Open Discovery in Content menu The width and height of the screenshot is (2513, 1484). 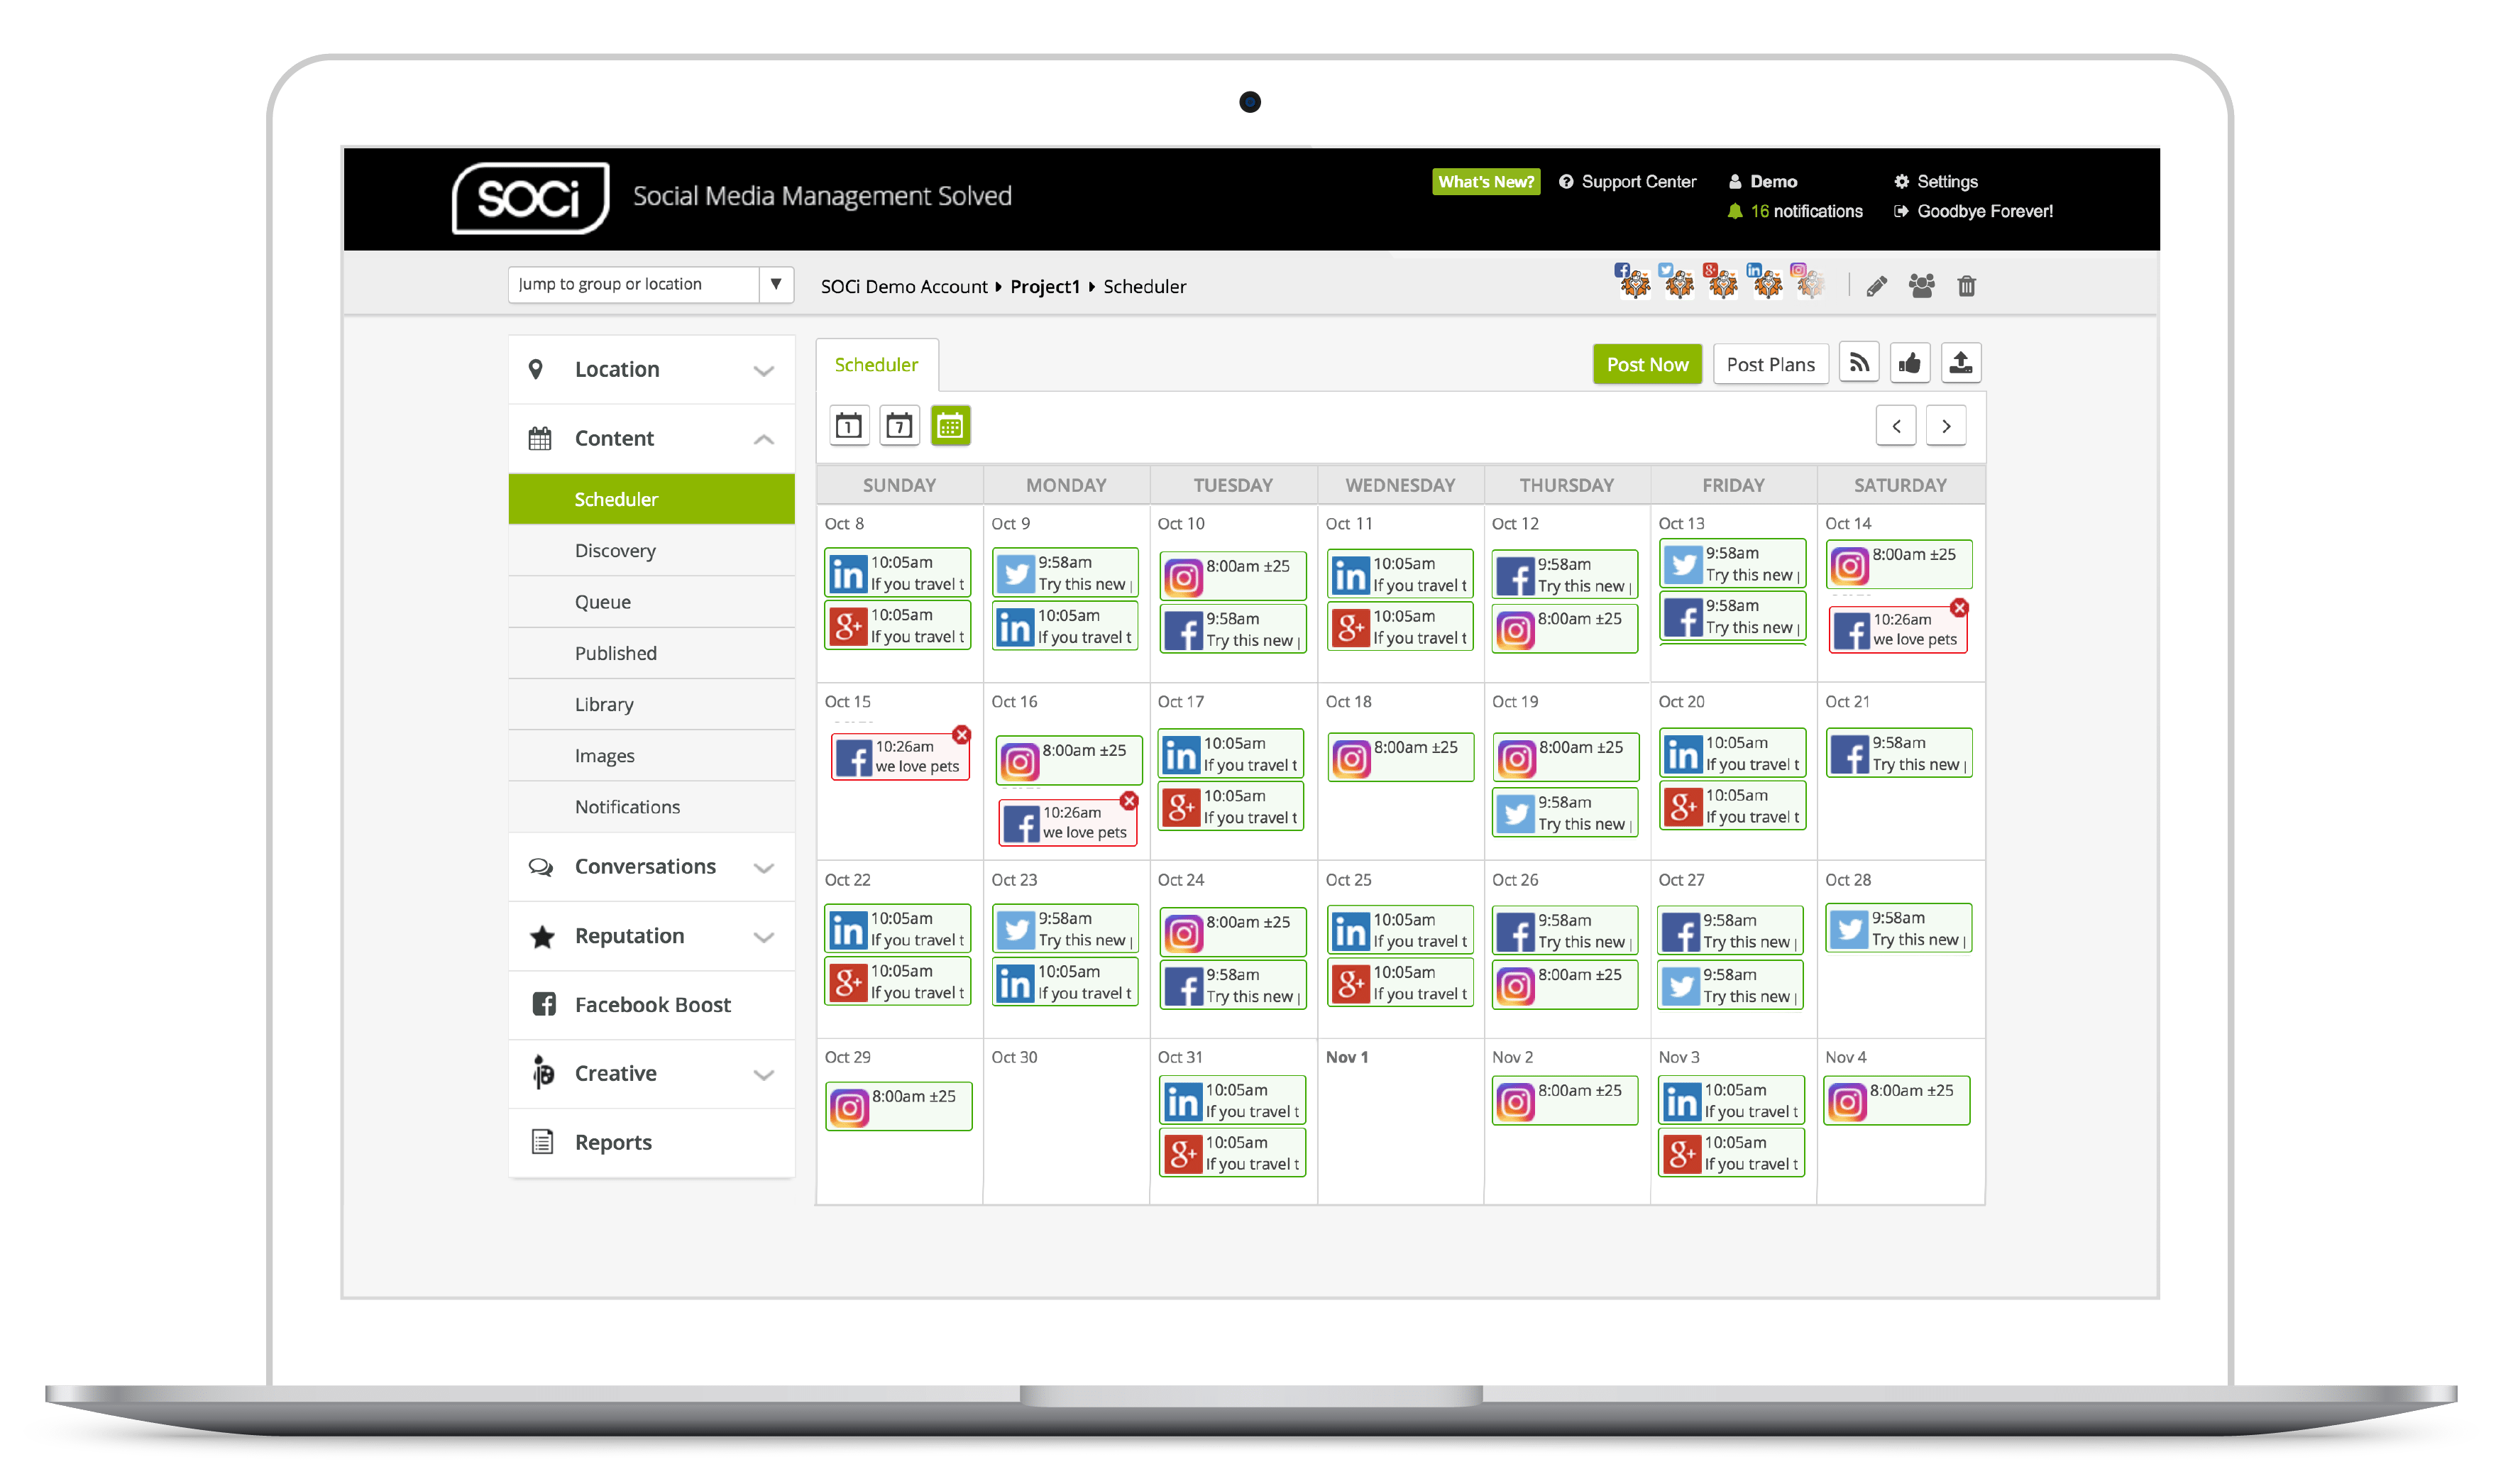coord(615,551)
